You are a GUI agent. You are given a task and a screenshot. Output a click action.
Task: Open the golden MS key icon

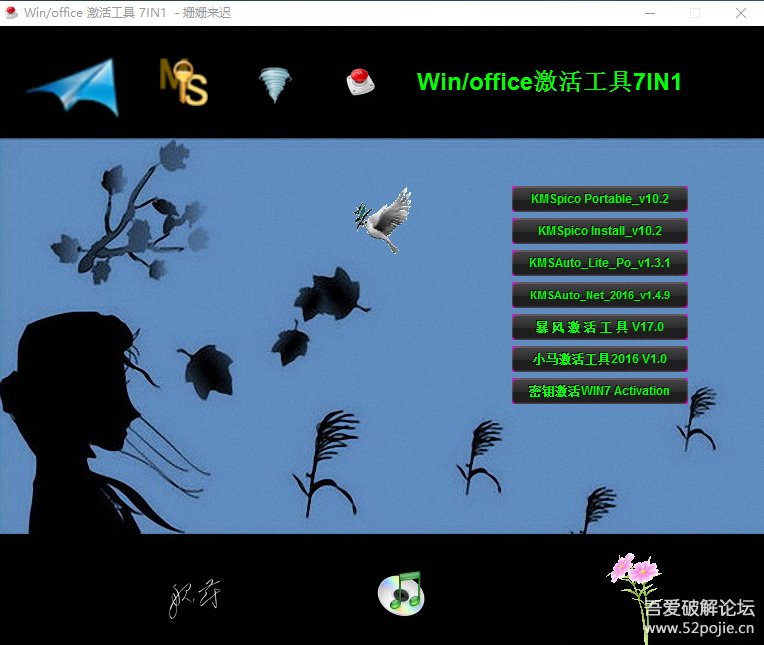184,82
